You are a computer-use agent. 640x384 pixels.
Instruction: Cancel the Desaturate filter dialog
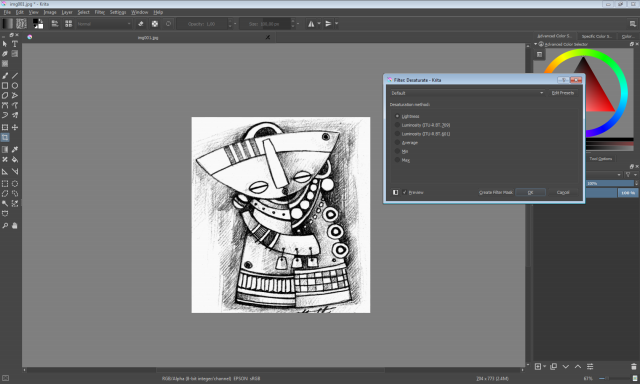(563, 192)
